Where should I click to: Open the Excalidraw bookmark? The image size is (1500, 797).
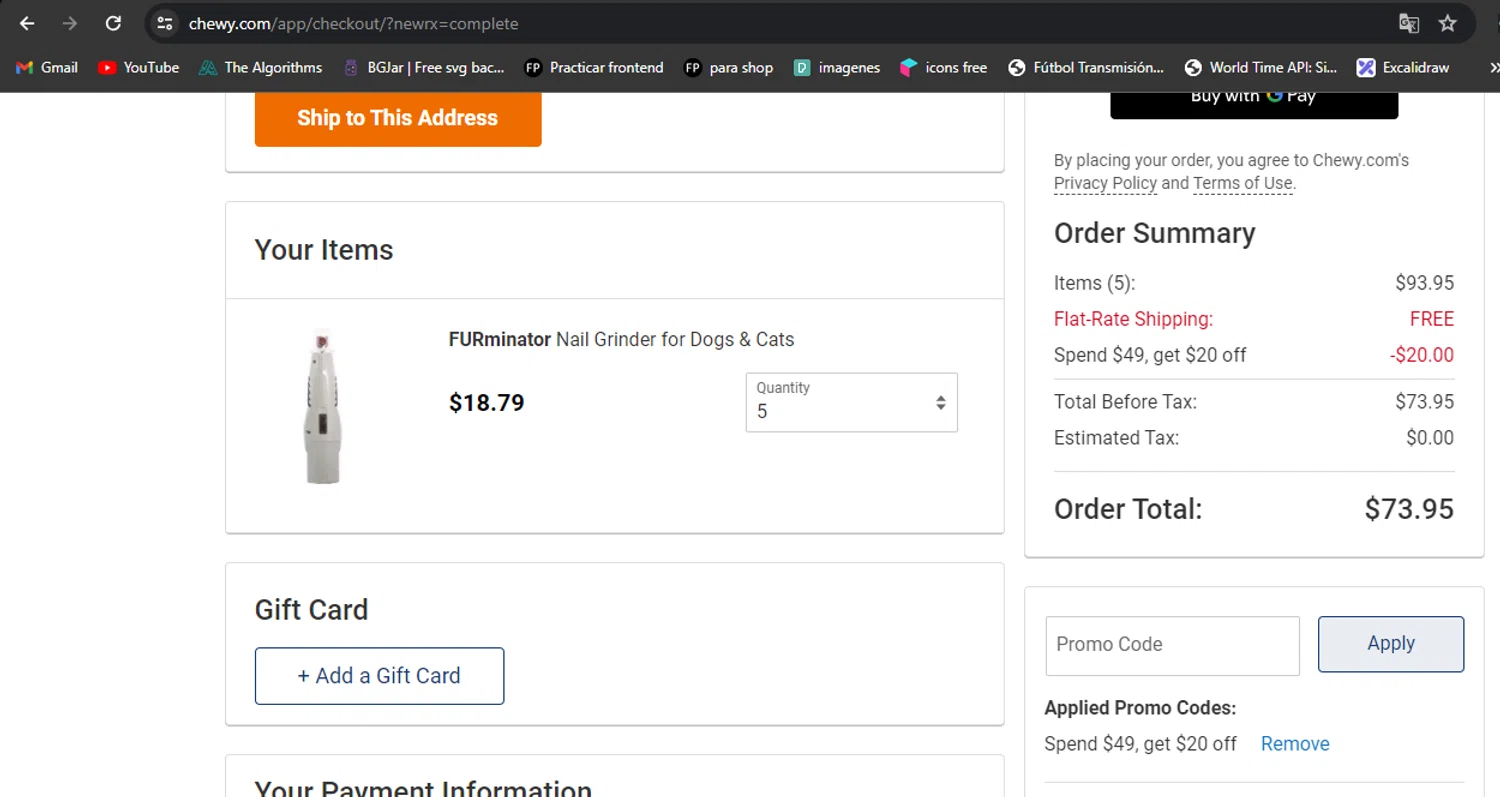point(1403,67)
